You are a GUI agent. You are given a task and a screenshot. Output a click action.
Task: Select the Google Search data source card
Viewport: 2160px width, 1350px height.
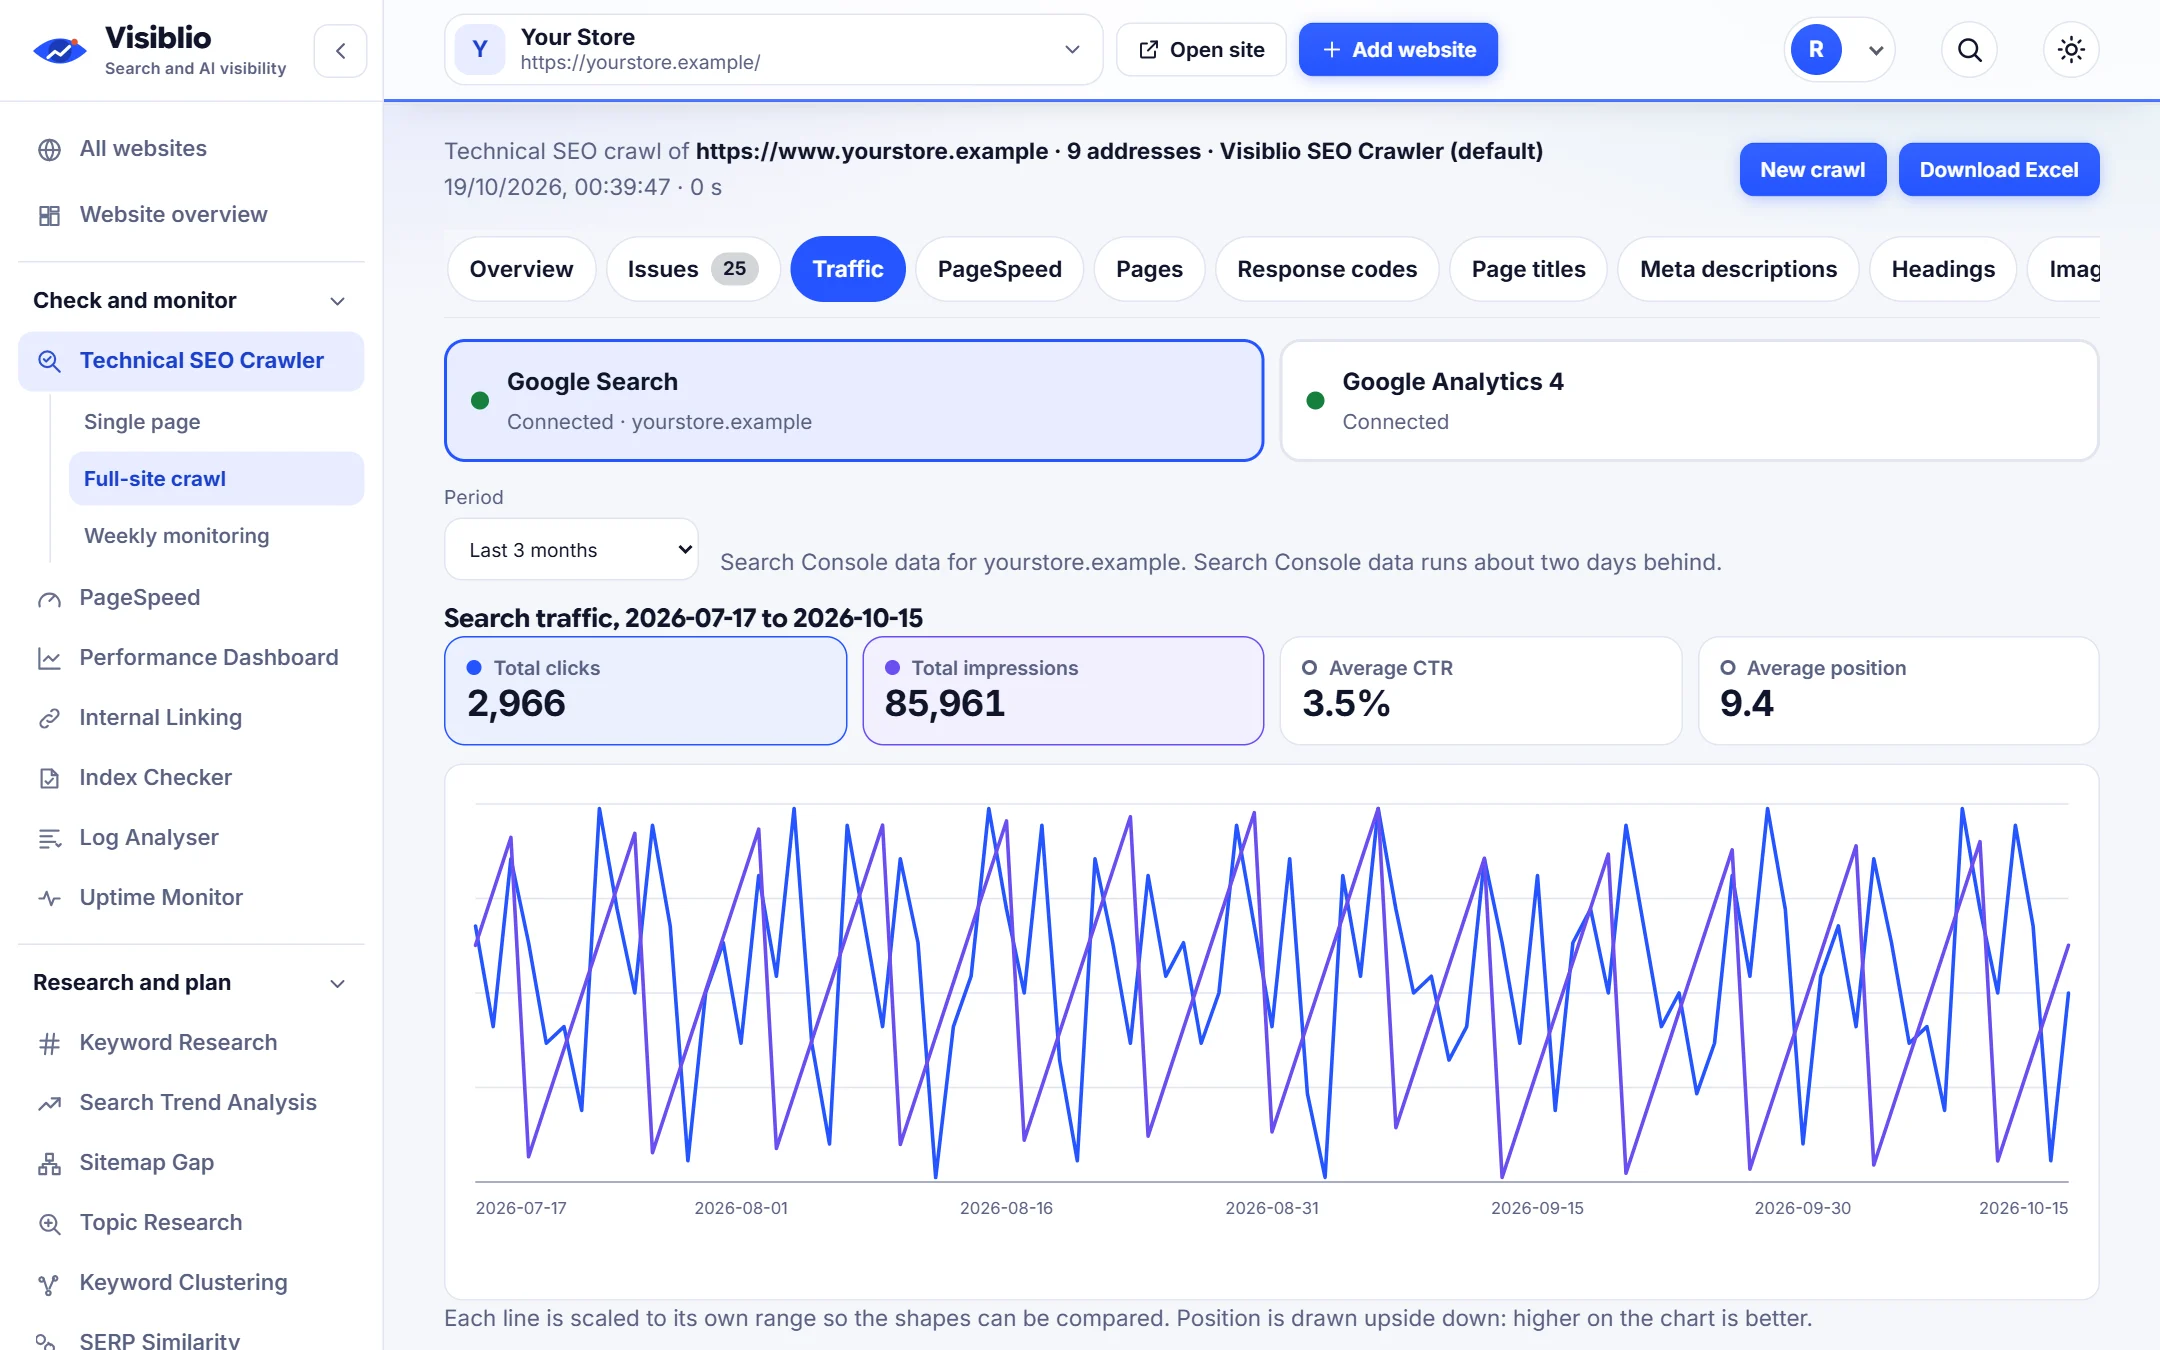pos(854,400)
